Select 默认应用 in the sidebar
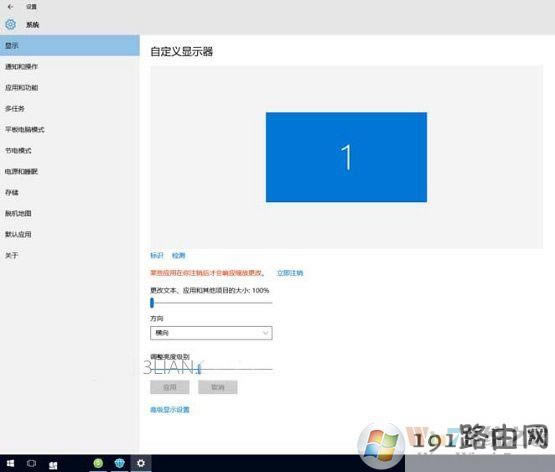The image size is (555, 472). click(70, 234)
